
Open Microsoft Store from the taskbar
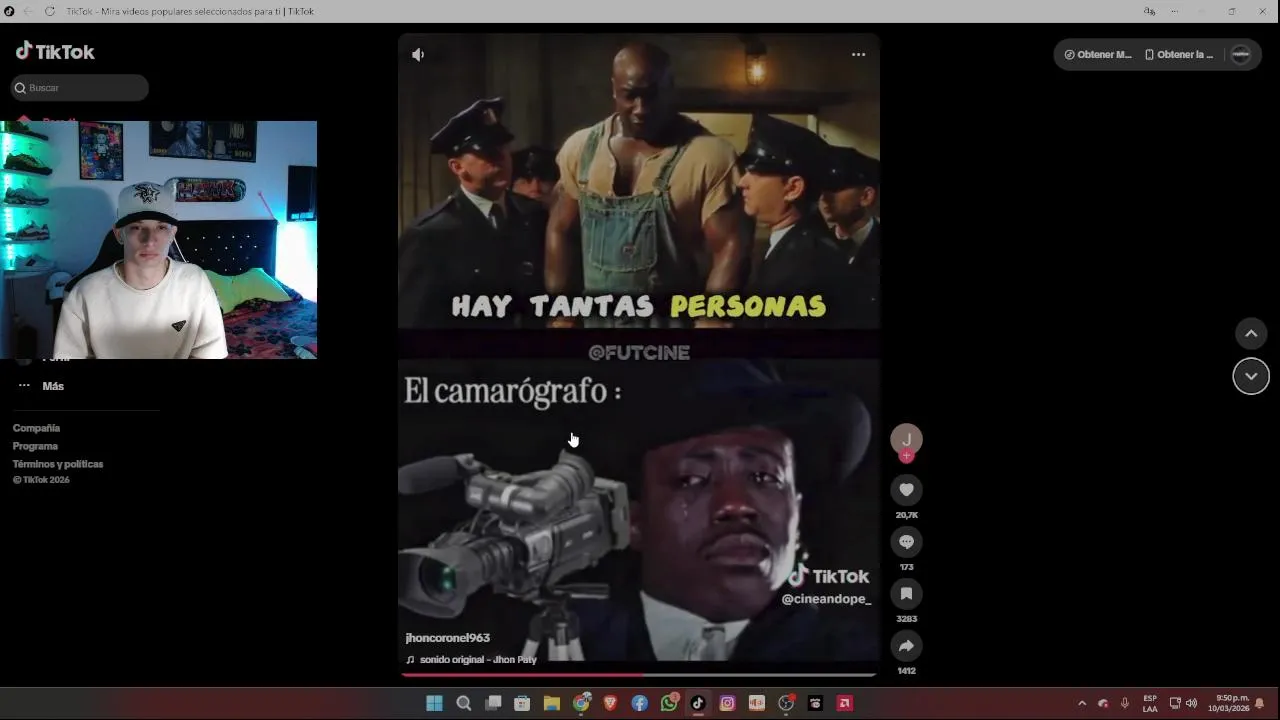click(522, 704)
